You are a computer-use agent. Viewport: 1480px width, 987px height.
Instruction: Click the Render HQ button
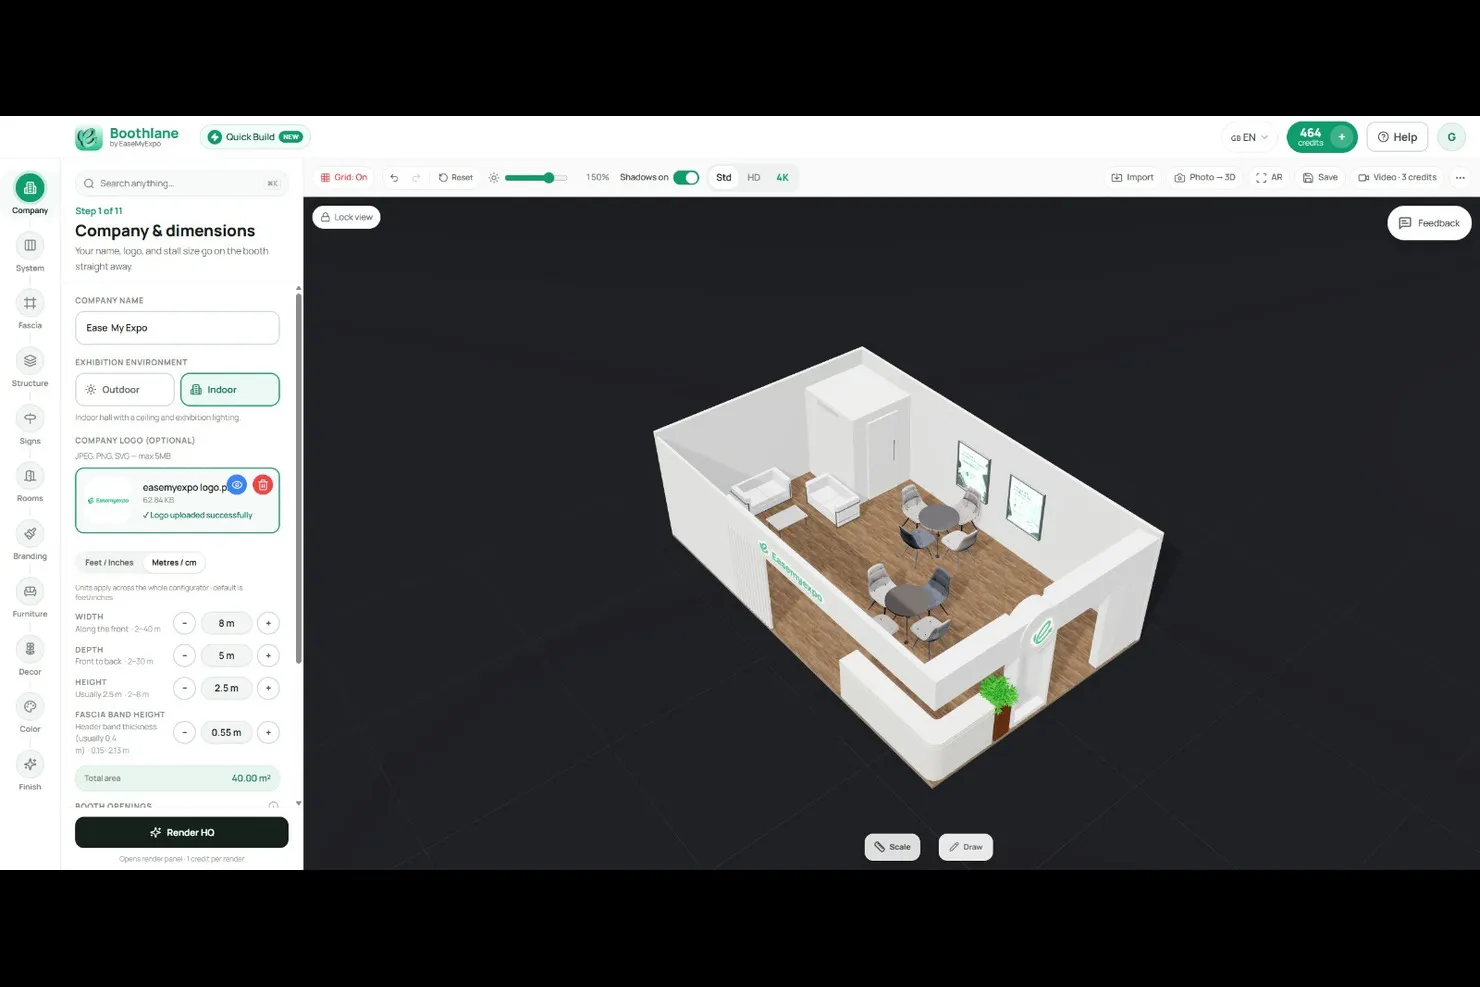[182, 832]
